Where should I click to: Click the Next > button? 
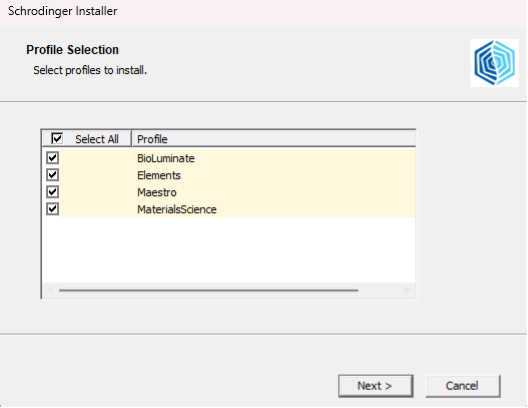pos(375,386)
